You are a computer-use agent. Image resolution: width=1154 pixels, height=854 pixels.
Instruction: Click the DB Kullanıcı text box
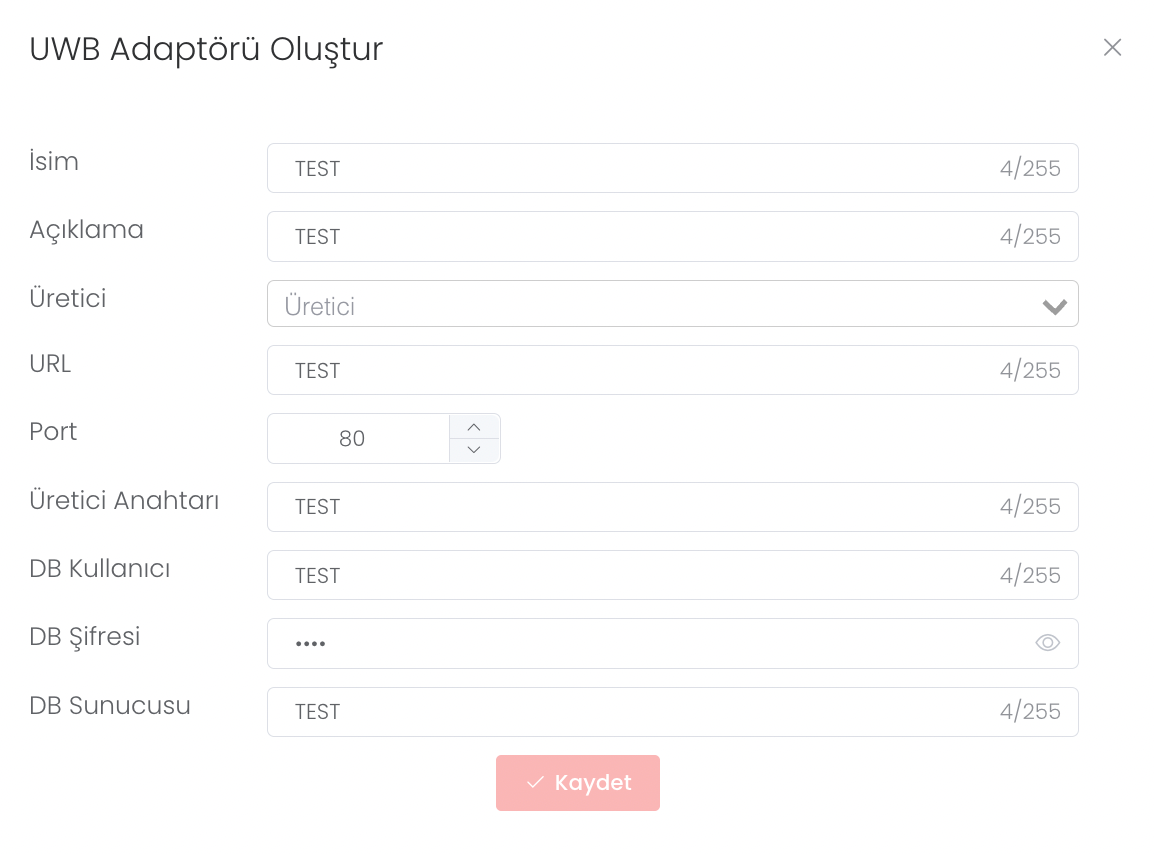coord(640,575)
